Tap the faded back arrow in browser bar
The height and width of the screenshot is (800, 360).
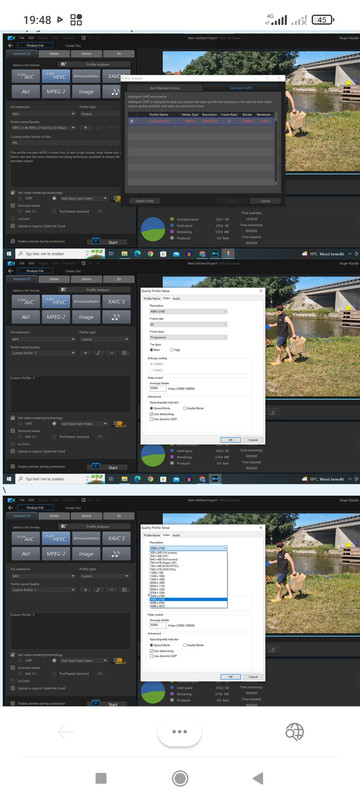(x=65, y=732)
